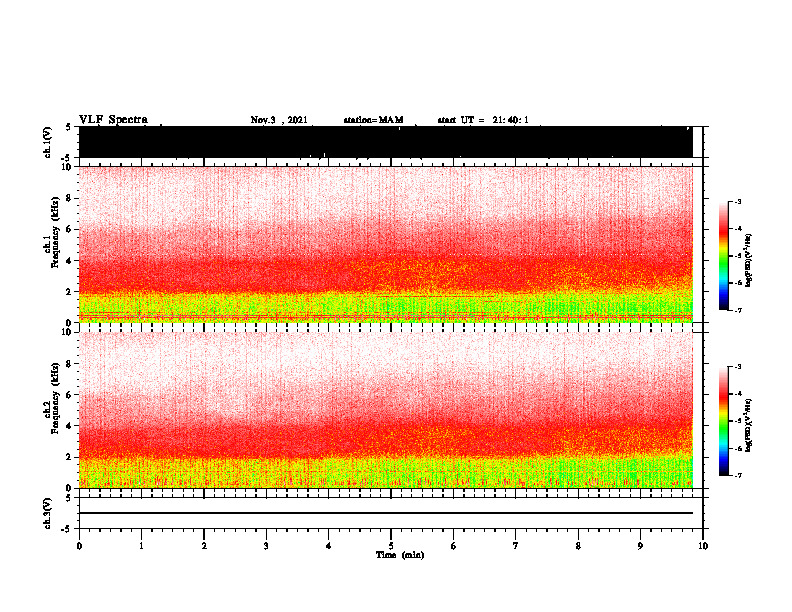This screenshot has width=792, height=612.
Task: Click the "VLF Spectra" plot title
Action: [x=113, y=120]
